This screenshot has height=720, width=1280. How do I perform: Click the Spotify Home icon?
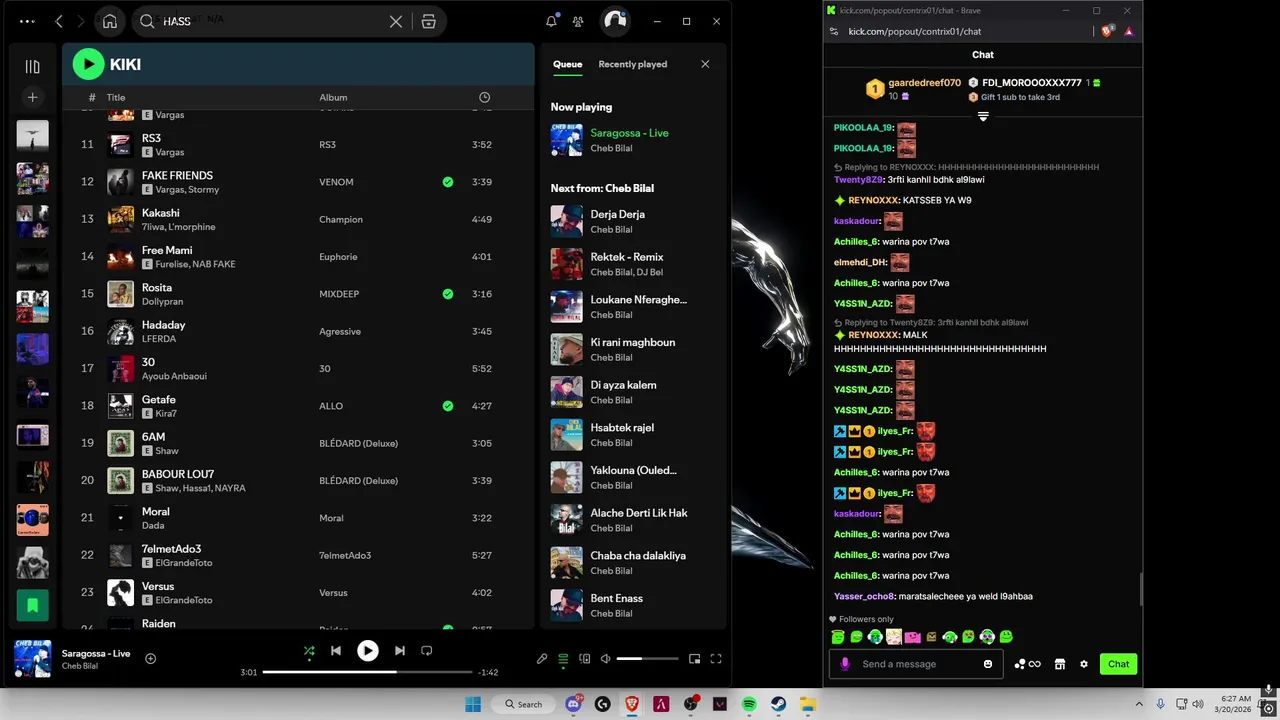click(x=110, y=21)
